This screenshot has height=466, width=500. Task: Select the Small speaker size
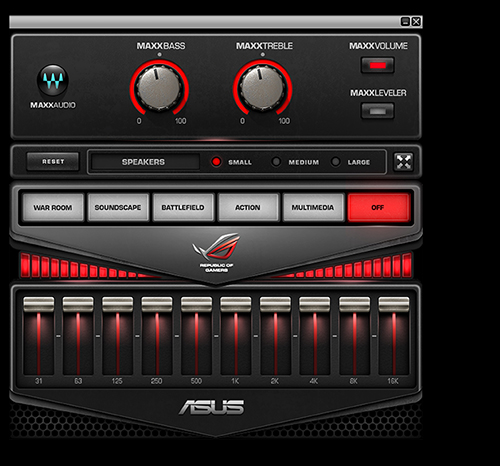pyautogui.click(x=216, y=162)
